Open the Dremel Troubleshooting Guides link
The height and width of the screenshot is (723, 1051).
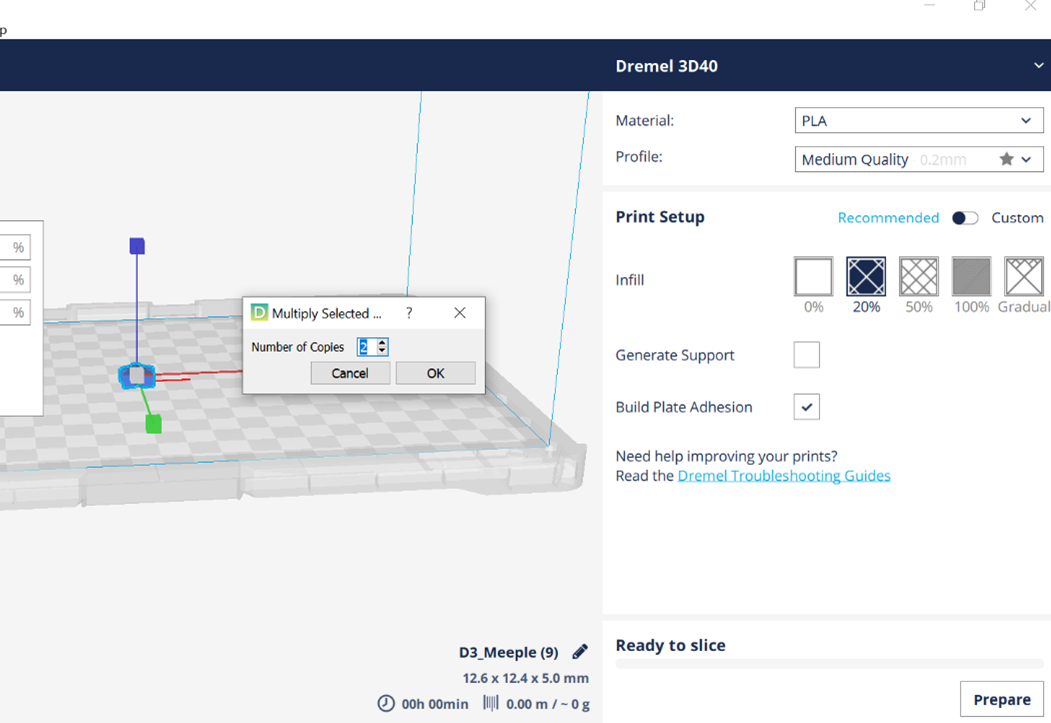coord(784,476)
